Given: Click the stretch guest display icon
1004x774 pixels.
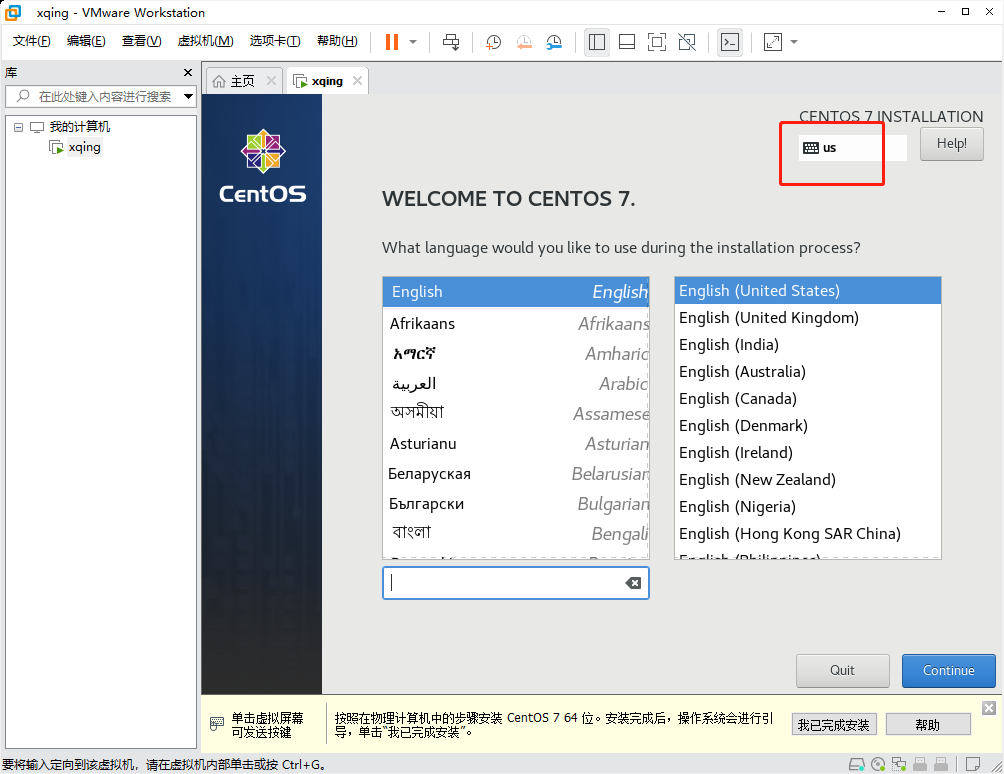Looking at the screenshot, I should pyautogui.click(x=773, y=42).
